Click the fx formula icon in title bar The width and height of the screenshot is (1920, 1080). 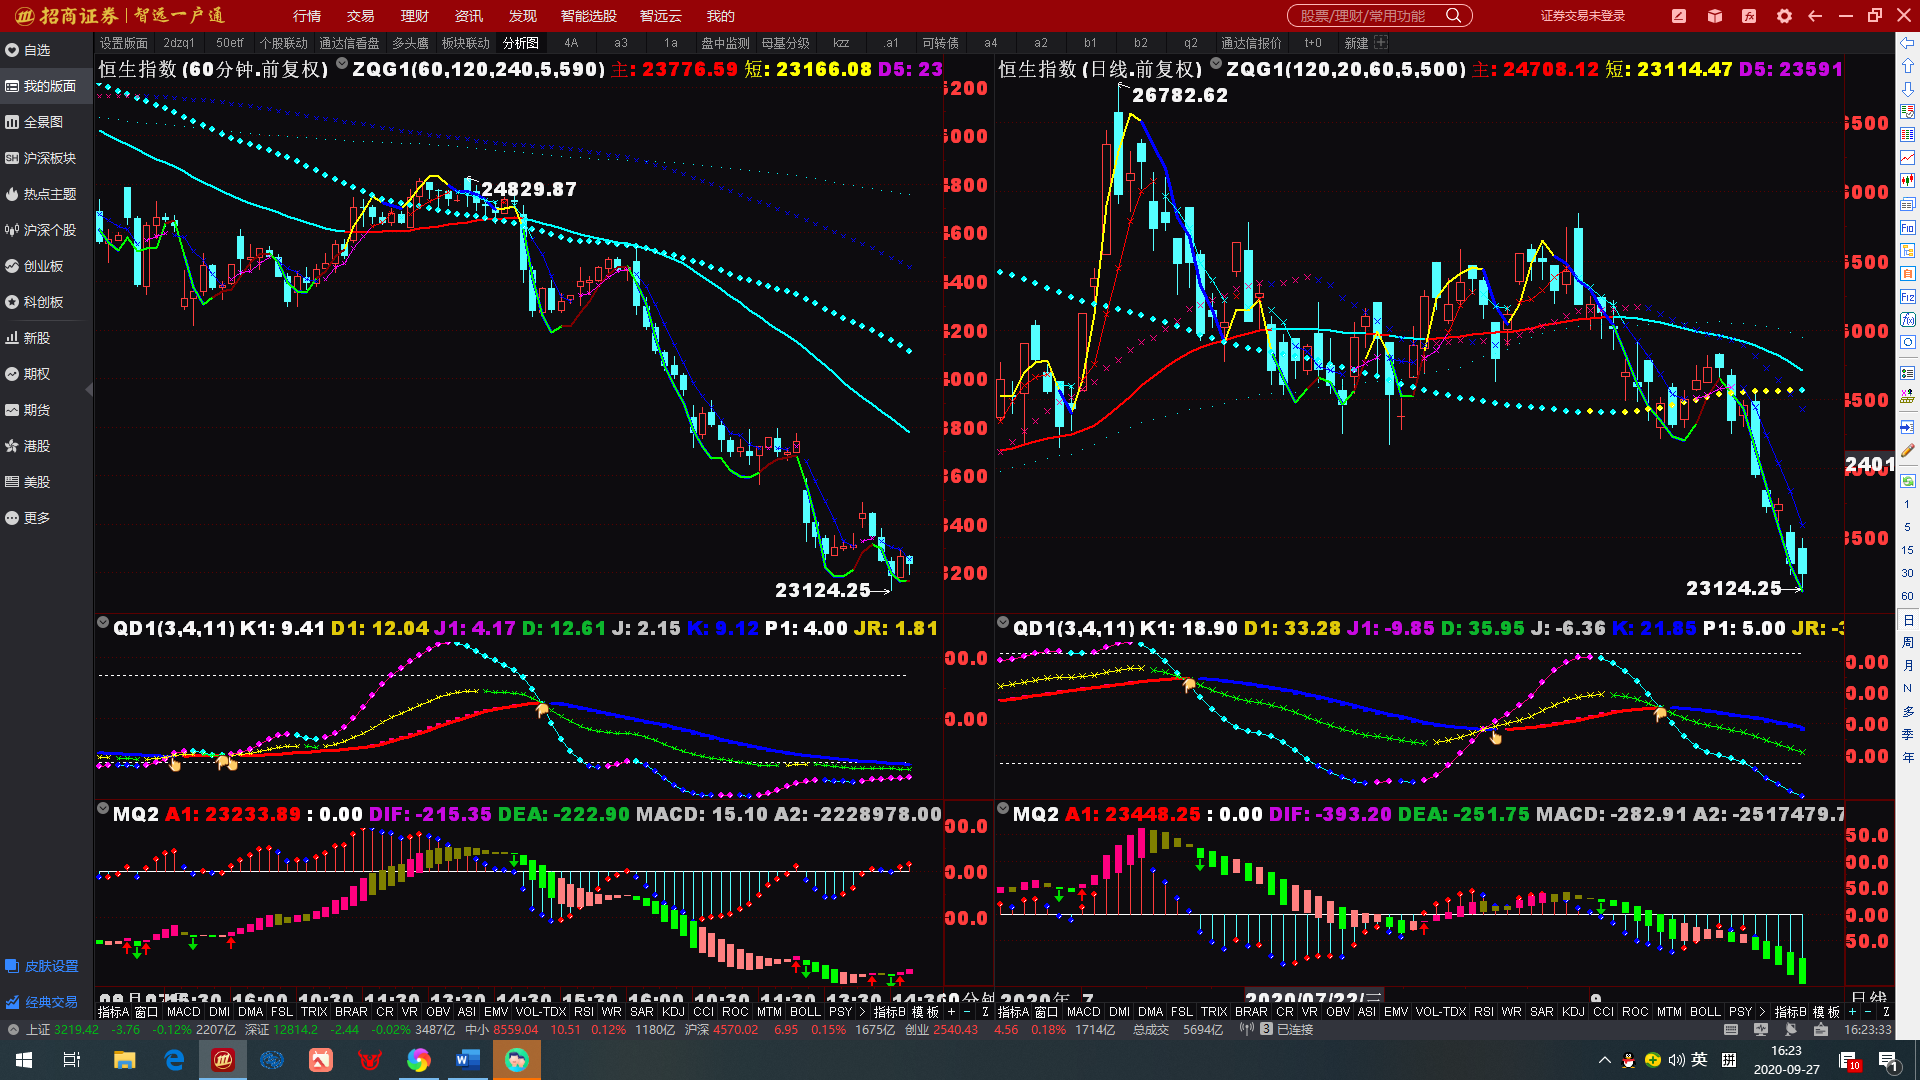(1749, 16)
